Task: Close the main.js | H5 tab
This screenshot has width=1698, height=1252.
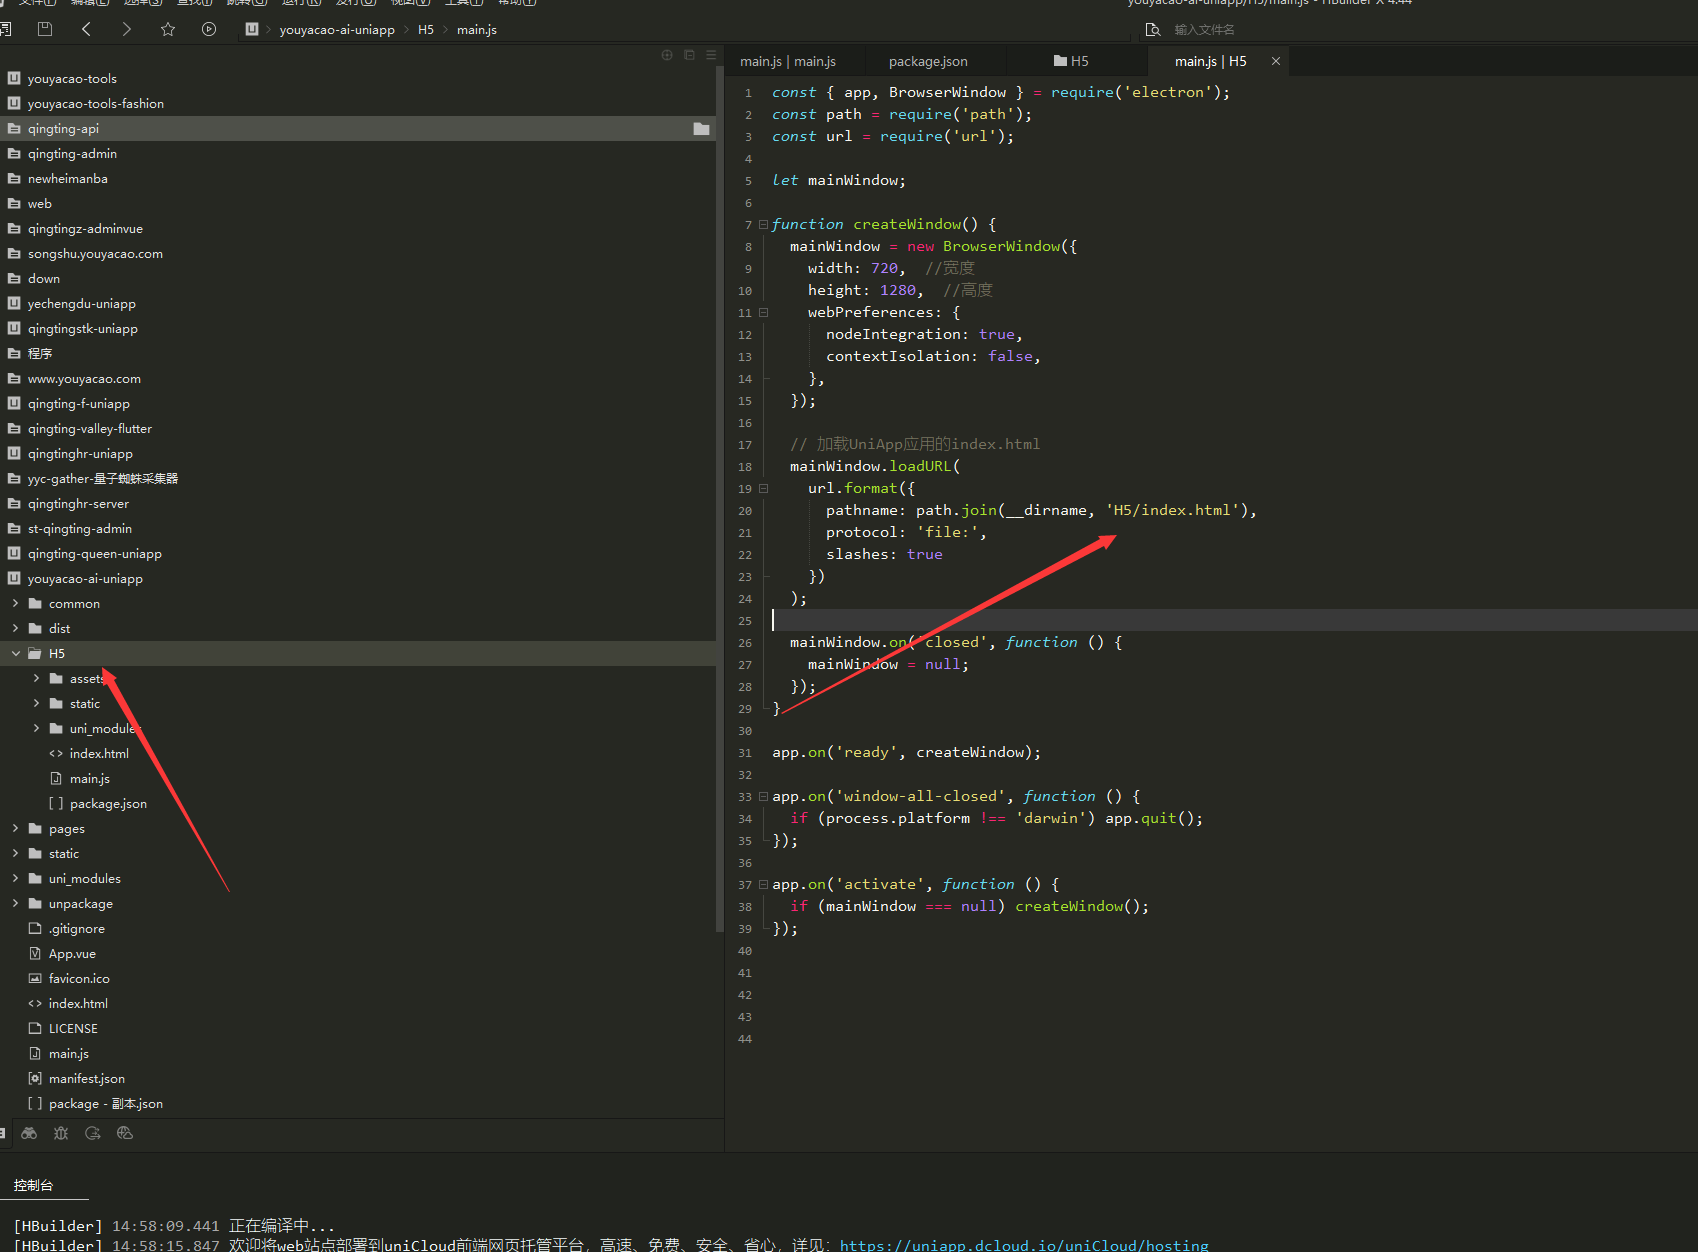Action: (1276, 61)
